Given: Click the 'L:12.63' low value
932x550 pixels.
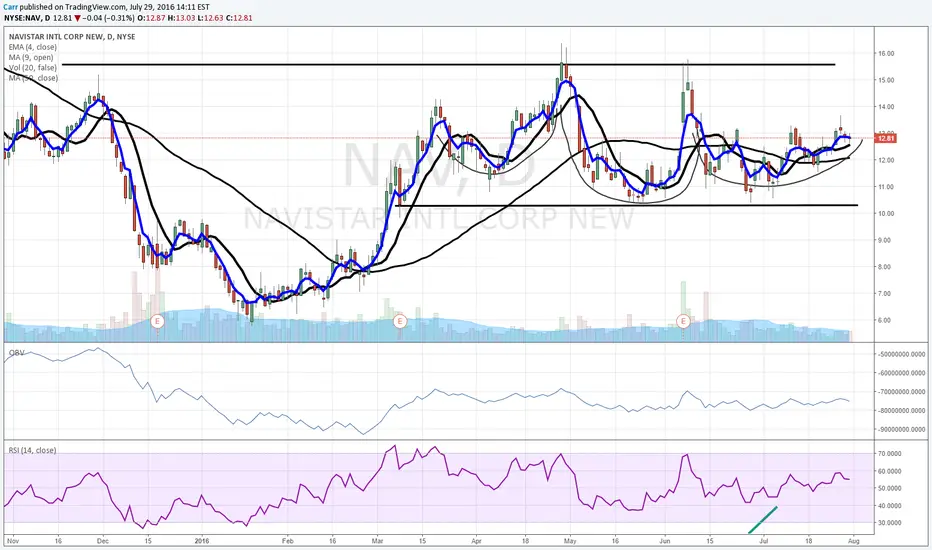Looking at the screenshot, I should tap(209, 18).
